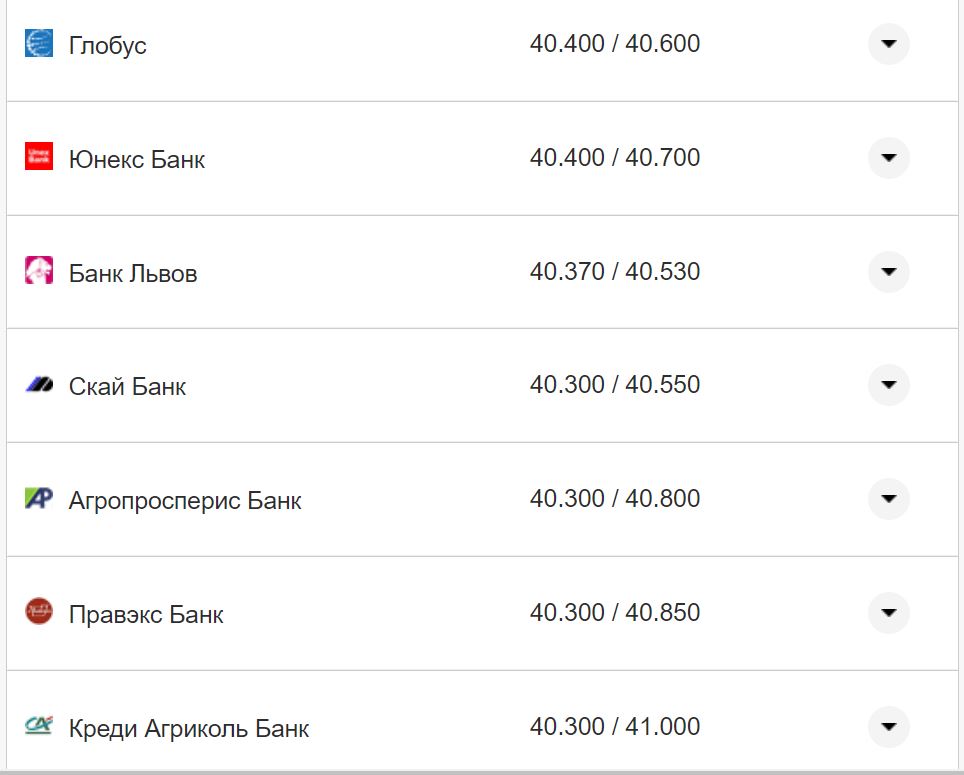Click the Глобус bank logo icon
Screen dimensions: 964x775
tap(39, 44)
